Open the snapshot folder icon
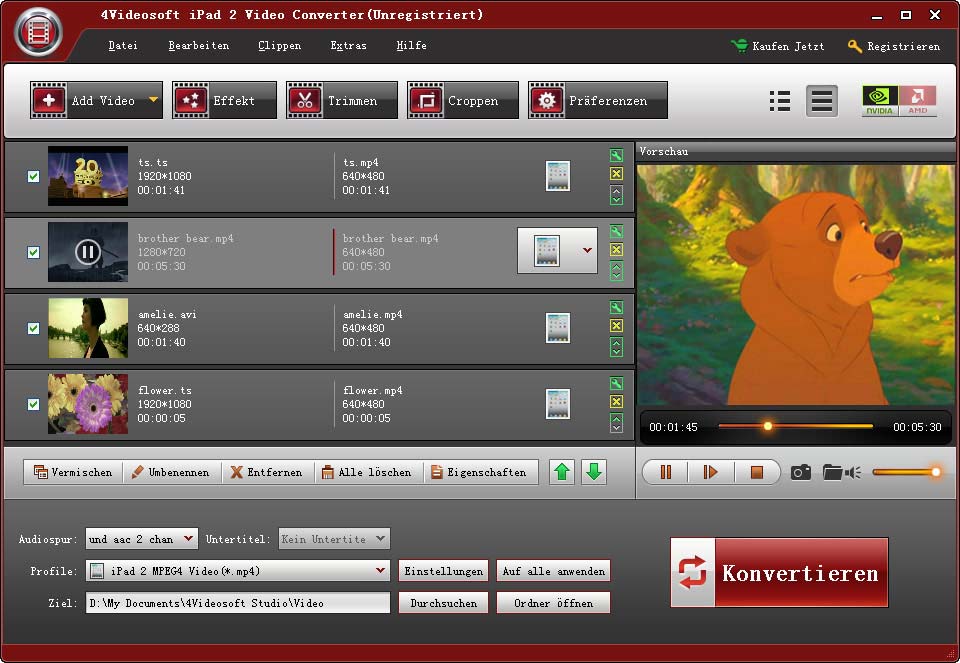This screenshot has height=663, width=960. (x=832, y=472)
